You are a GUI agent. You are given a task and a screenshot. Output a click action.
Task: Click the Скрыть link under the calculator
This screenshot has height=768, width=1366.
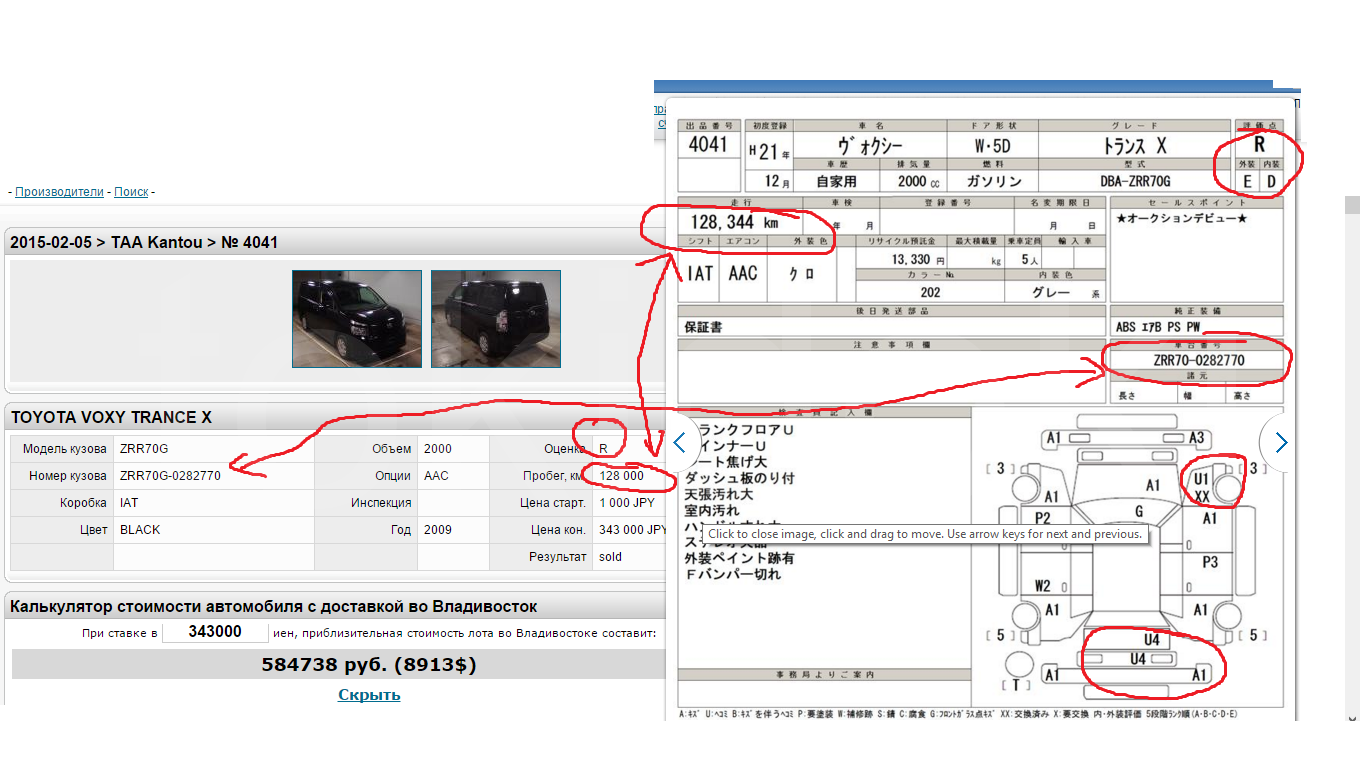point(369,695)
